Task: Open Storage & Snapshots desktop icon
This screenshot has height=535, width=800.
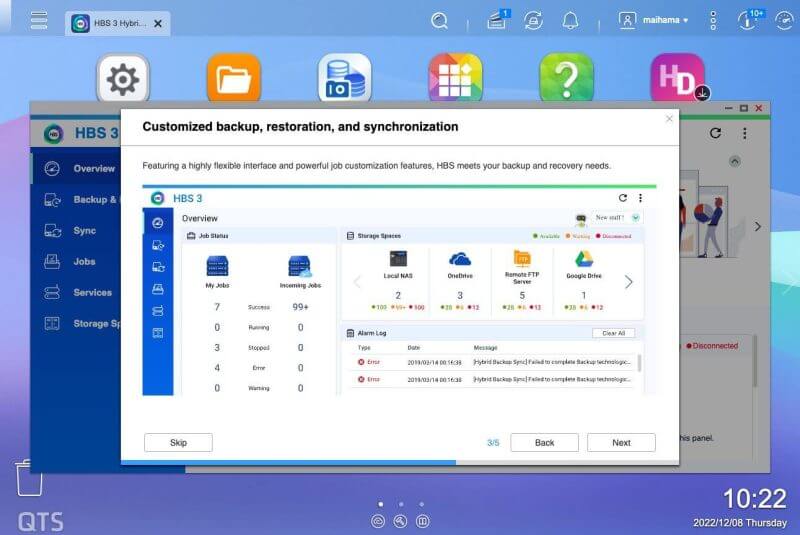Action: point(344,79)
